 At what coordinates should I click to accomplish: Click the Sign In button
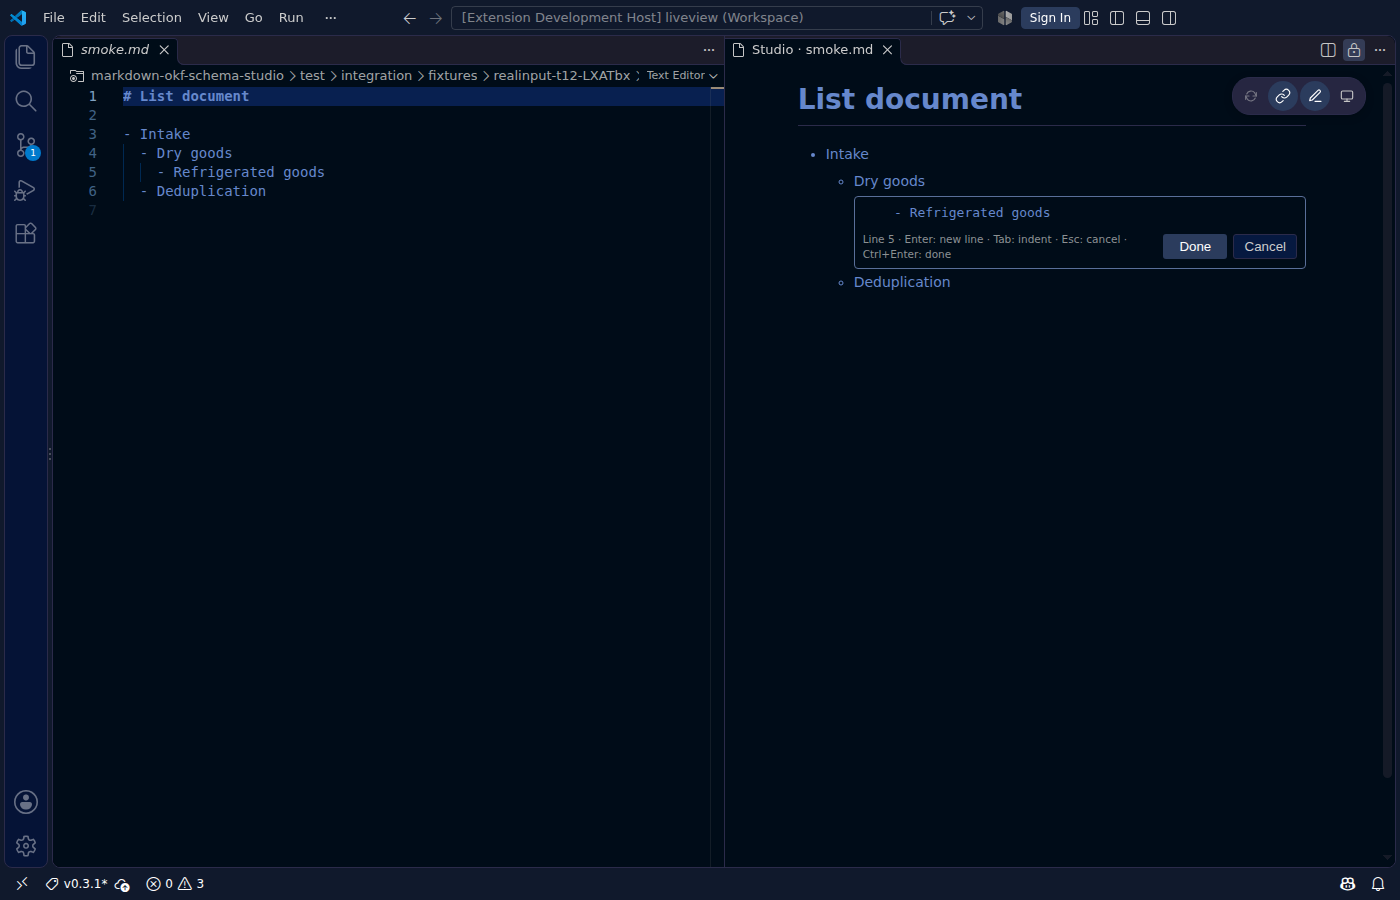pos(1050,18)
